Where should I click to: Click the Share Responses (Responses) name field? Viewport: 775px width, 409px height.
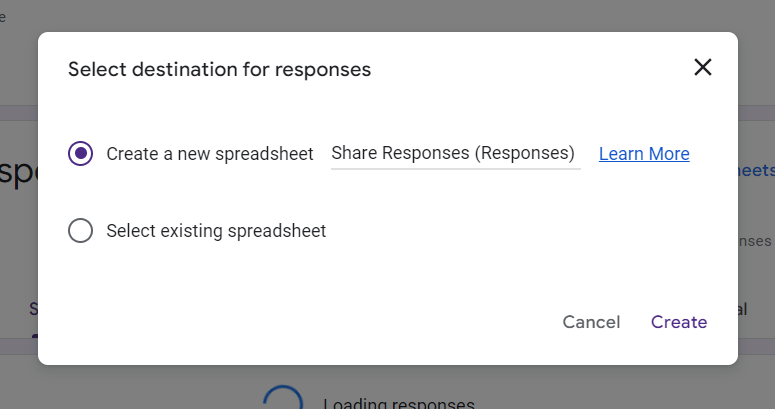[455, 154]
